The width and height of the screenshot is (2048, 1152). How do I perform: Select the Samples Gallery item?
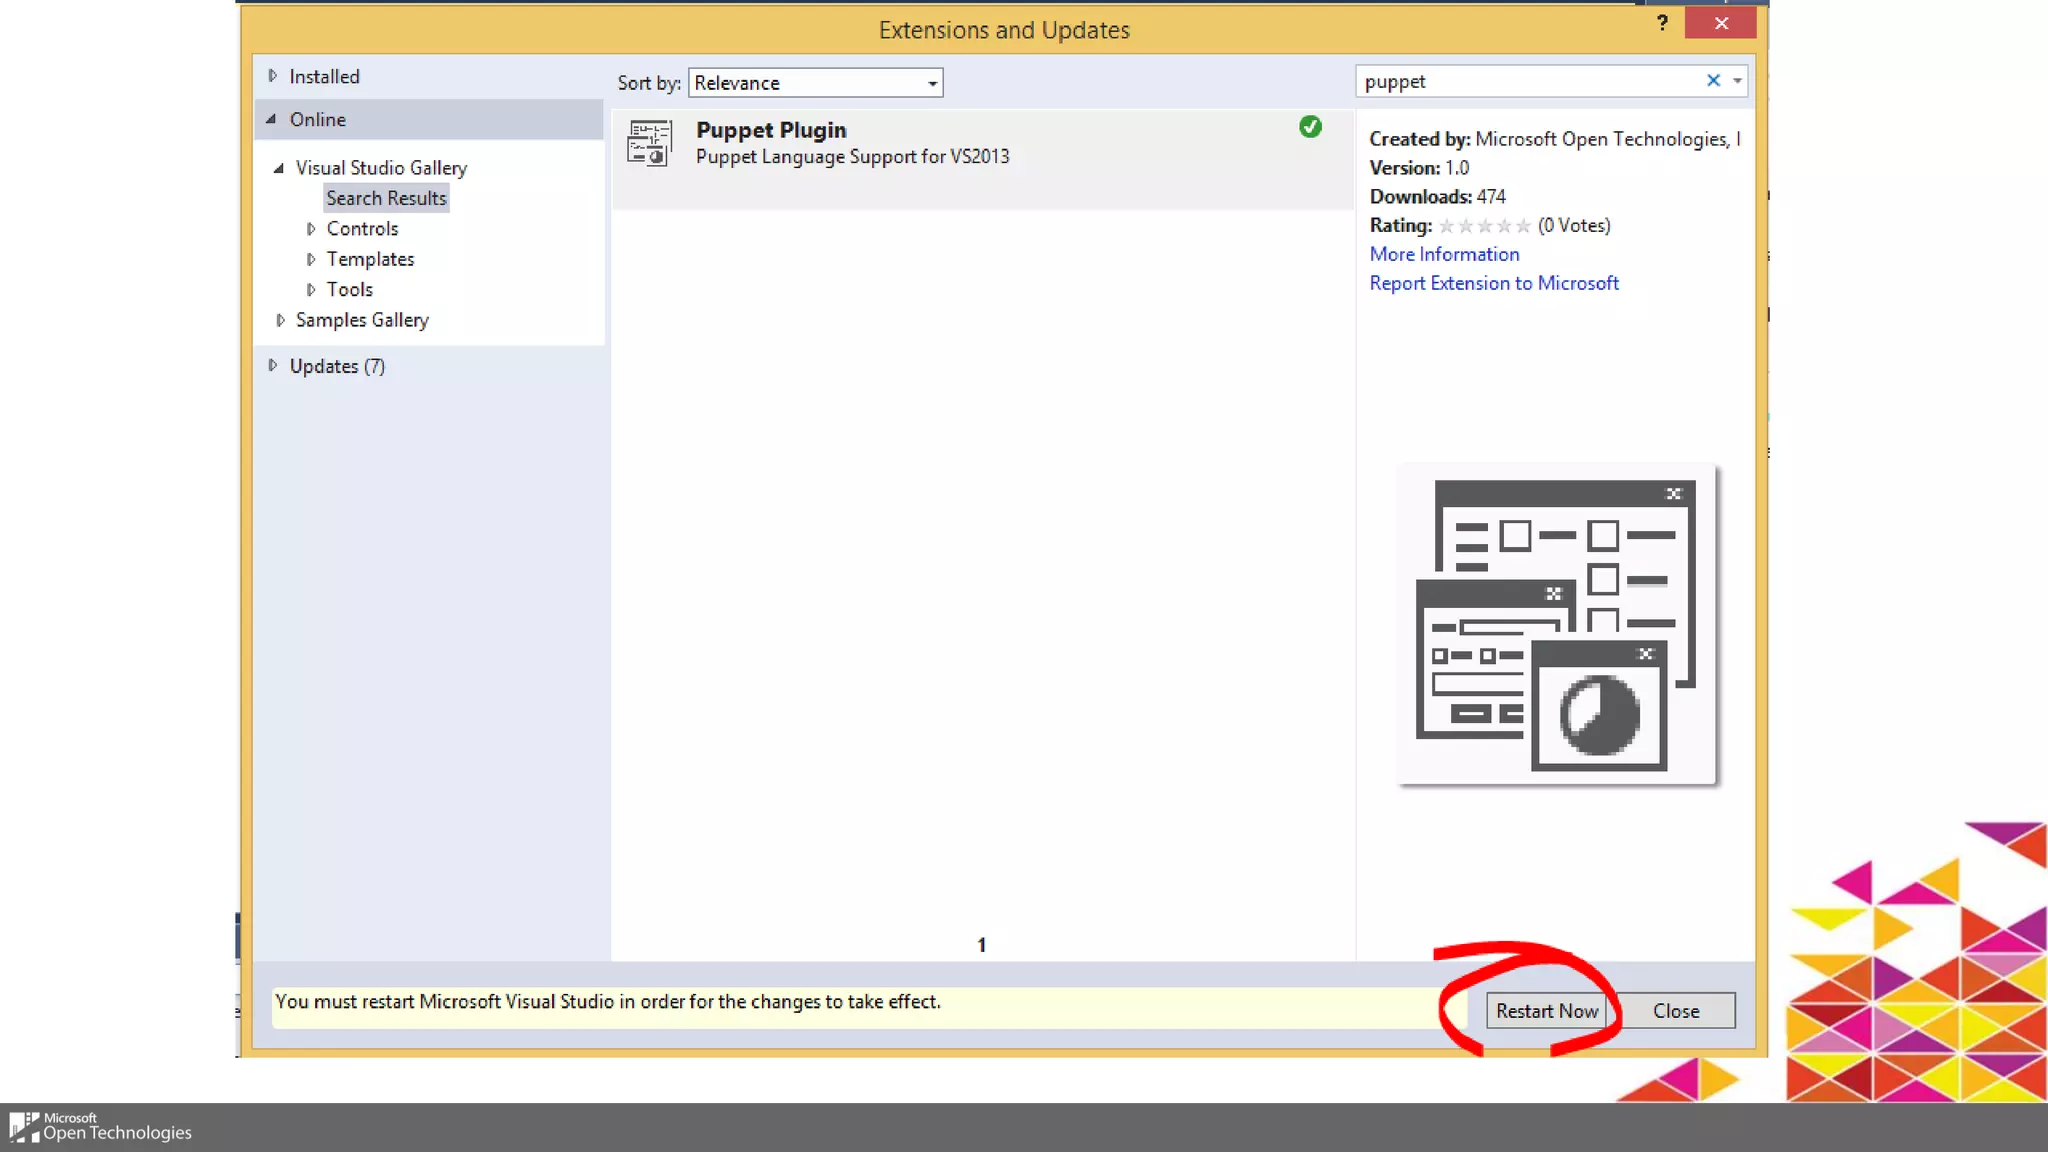(x=362, y=320)
